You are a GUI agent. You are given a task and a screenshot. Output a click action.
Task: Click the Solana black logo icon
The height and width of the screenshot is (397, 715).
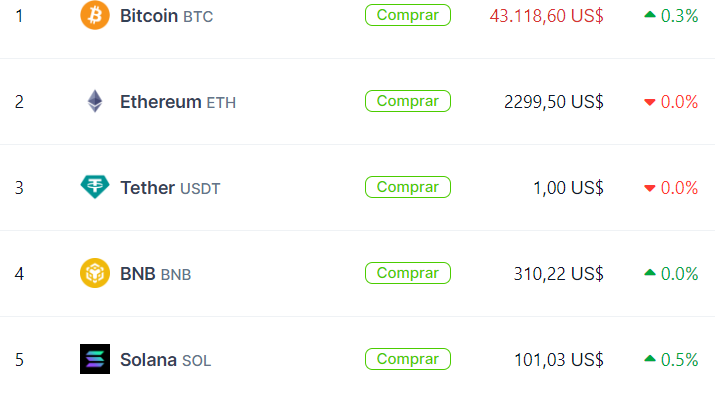(x=95, y=359)
